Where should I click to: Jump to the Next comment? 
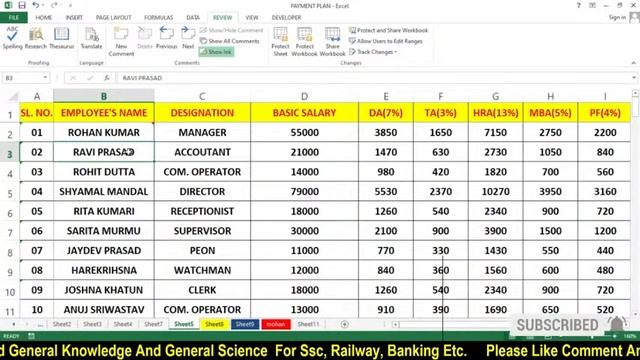click(188, 38)
